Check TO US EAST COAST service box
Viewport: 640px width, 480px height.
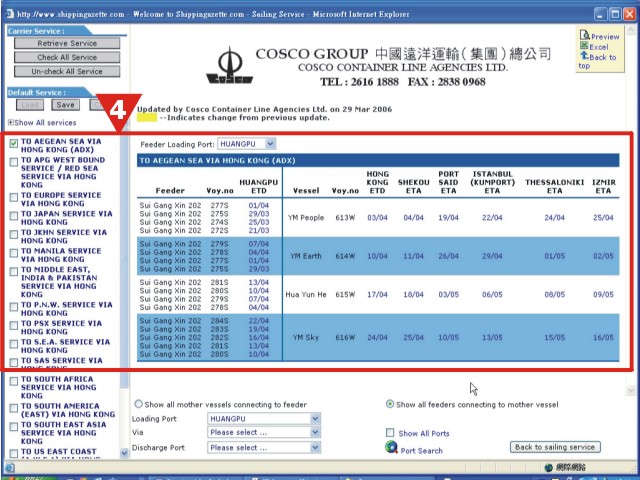[14, 453]
